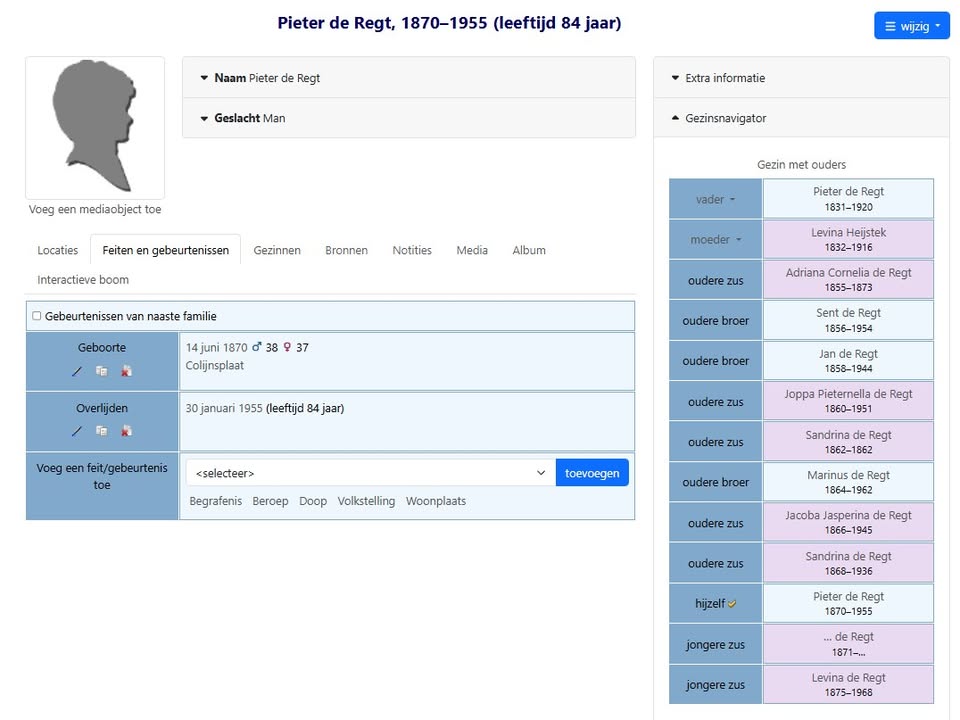960x720 pixels.
Task: Click the Woonplaats quick-add link
Action: [436, 501]
